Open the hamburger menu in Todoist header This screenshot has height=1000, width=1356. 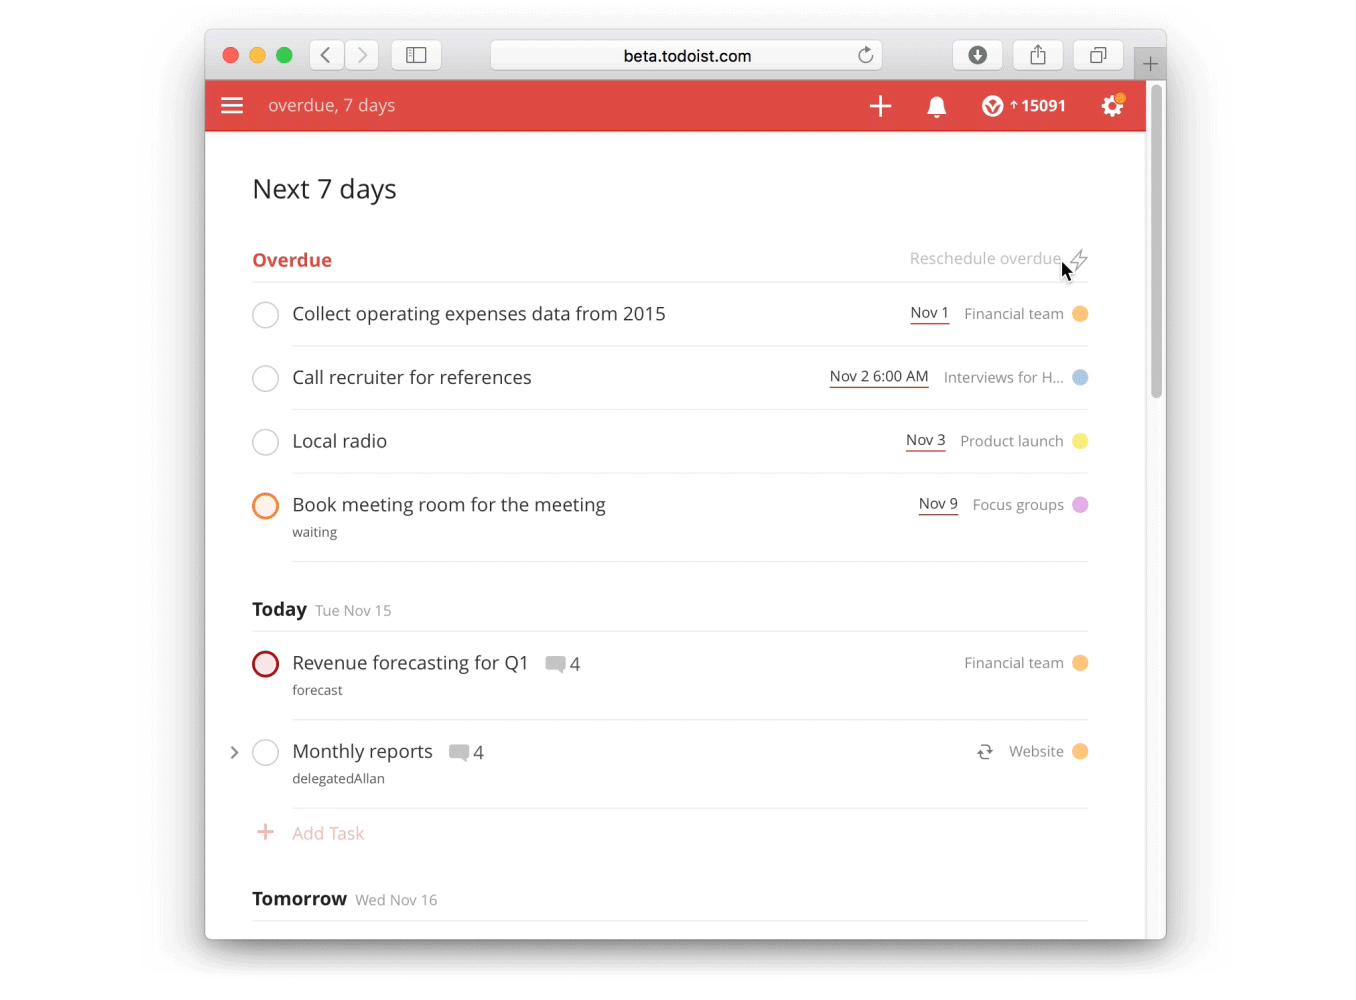coord(232,106)
